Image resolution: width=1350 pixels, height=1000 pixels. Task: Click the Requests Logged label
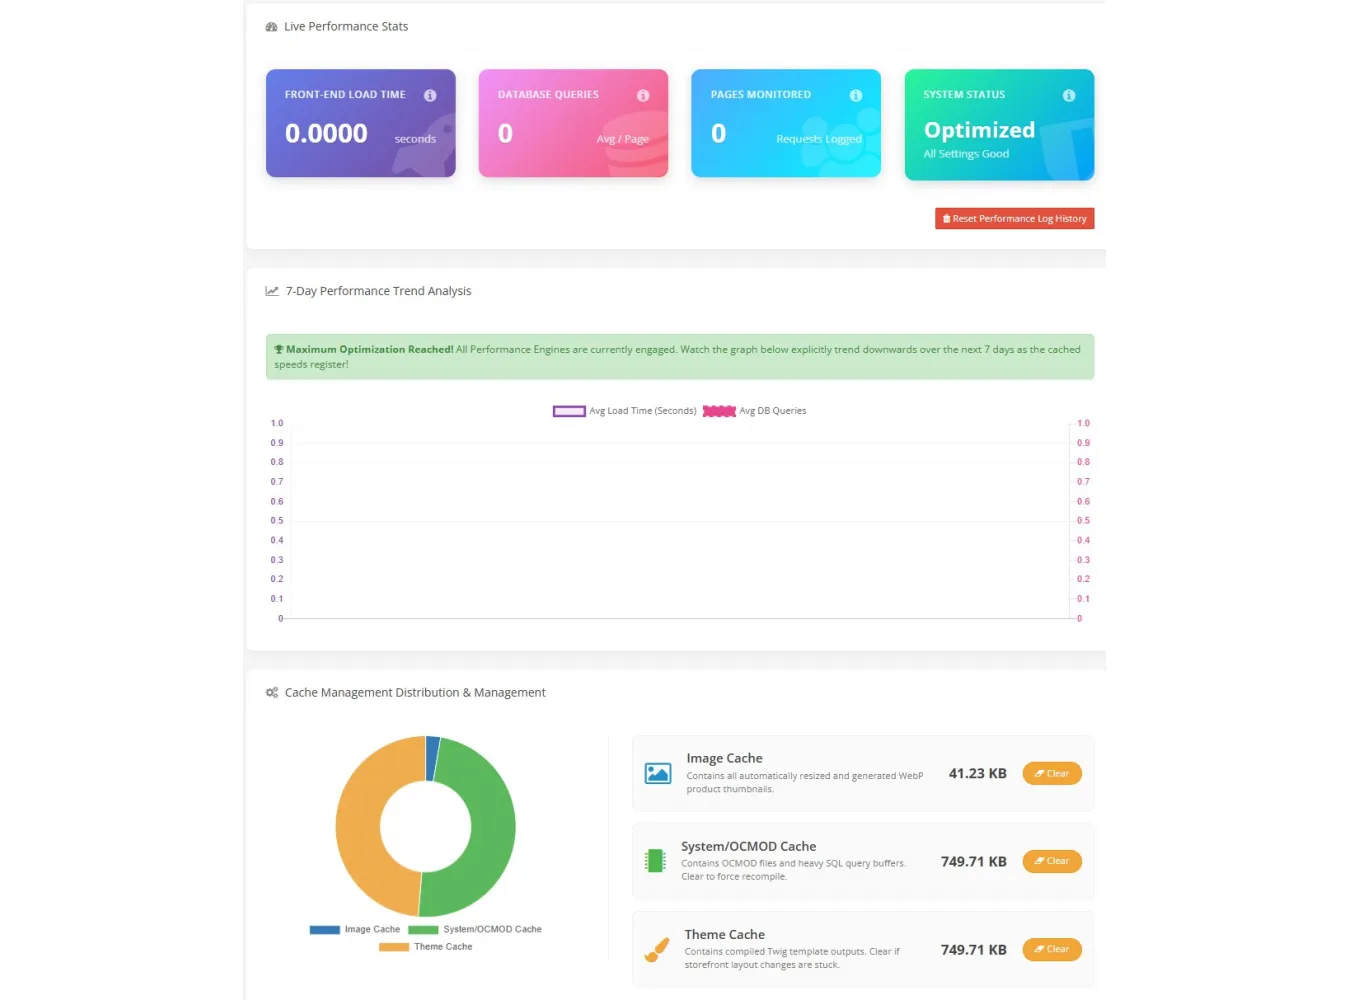(x=819, y=139)
